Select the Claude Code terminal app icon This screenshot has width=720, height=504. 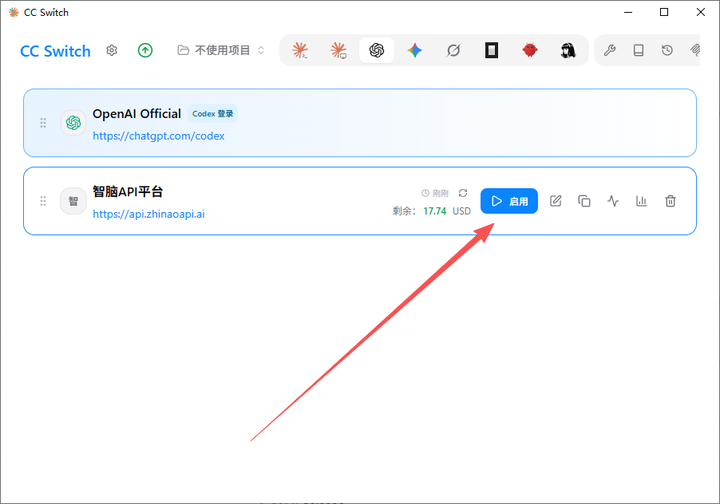click(x=300, y=50)
